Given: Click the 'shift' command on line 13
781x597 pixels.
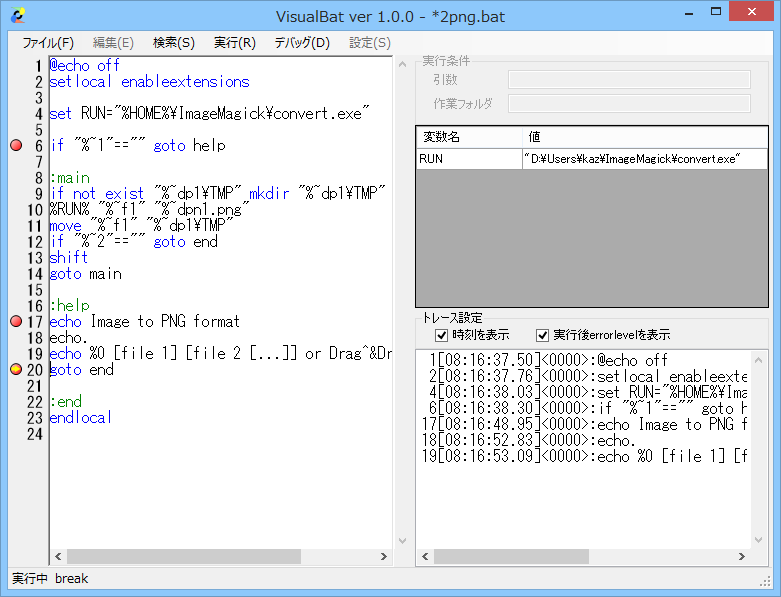Looking at the screenshot, I should tap(69, 257).
